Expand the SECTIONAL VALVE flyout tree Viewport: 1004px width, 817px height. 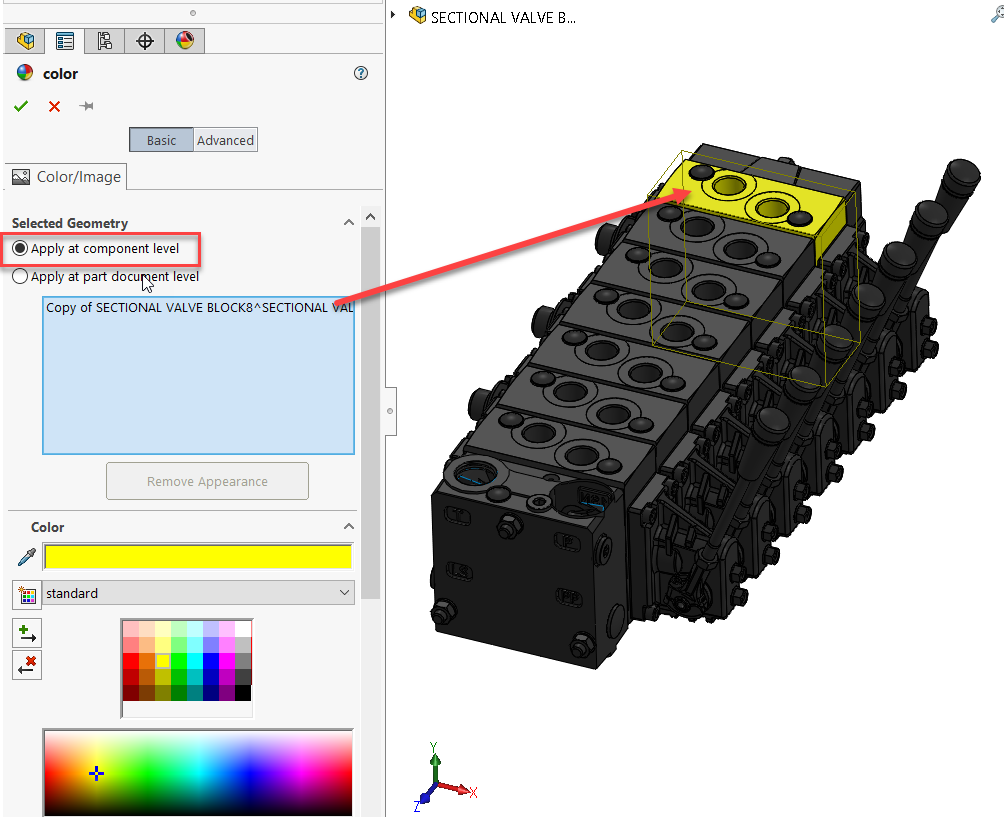(393, 15)
